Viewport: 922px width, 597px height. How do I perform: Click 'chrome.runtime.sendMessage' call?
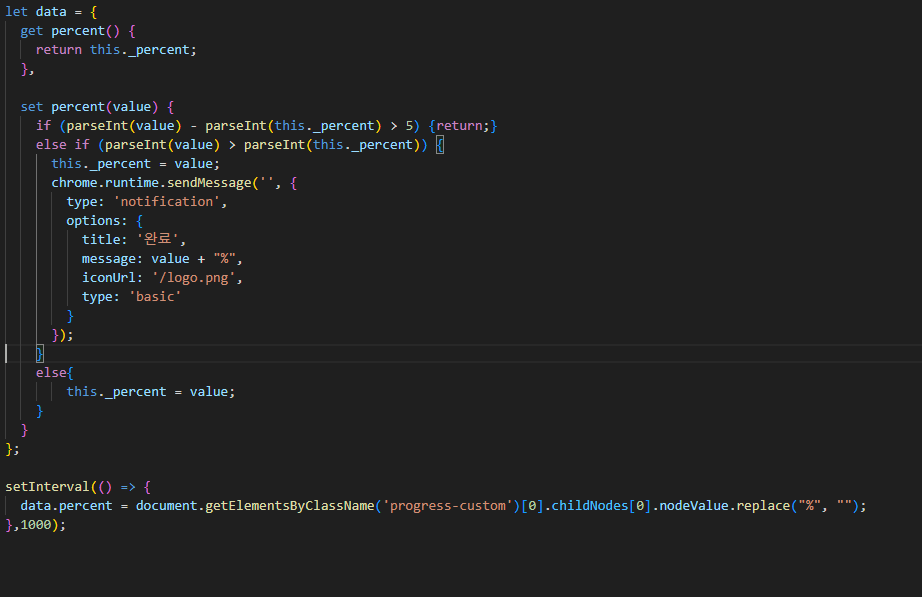pyautogui.click(x=151, y=183)
